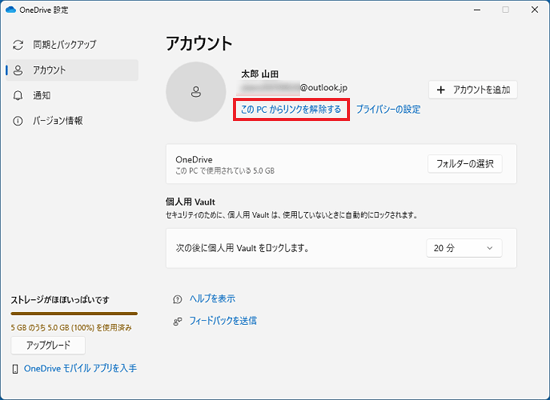Click the info icon for バージョン情報

coord(18,121)
